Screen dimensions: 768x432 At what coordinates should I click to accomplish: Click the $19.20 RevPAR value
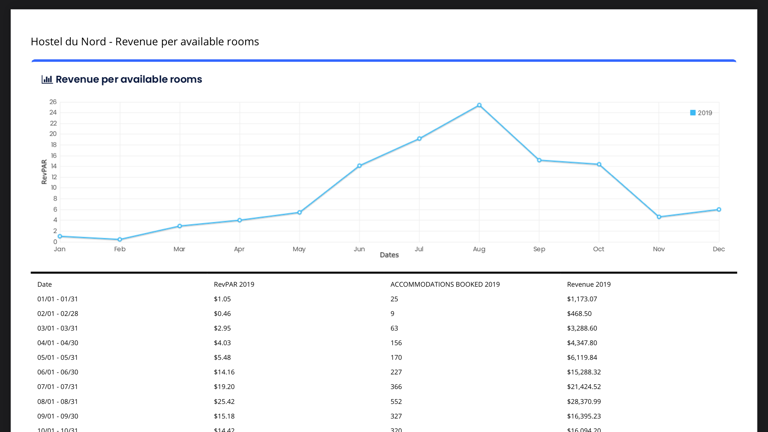coord(224,387)
